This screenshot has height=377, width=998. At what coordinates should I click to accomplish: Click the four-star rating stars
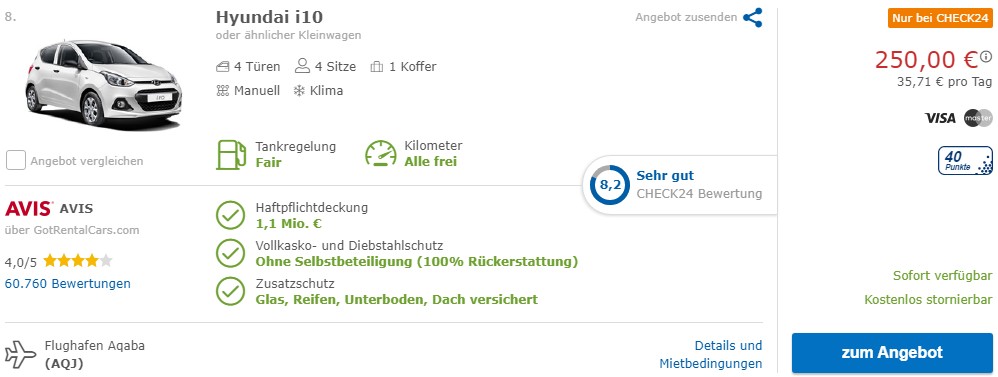coord(78,260)
